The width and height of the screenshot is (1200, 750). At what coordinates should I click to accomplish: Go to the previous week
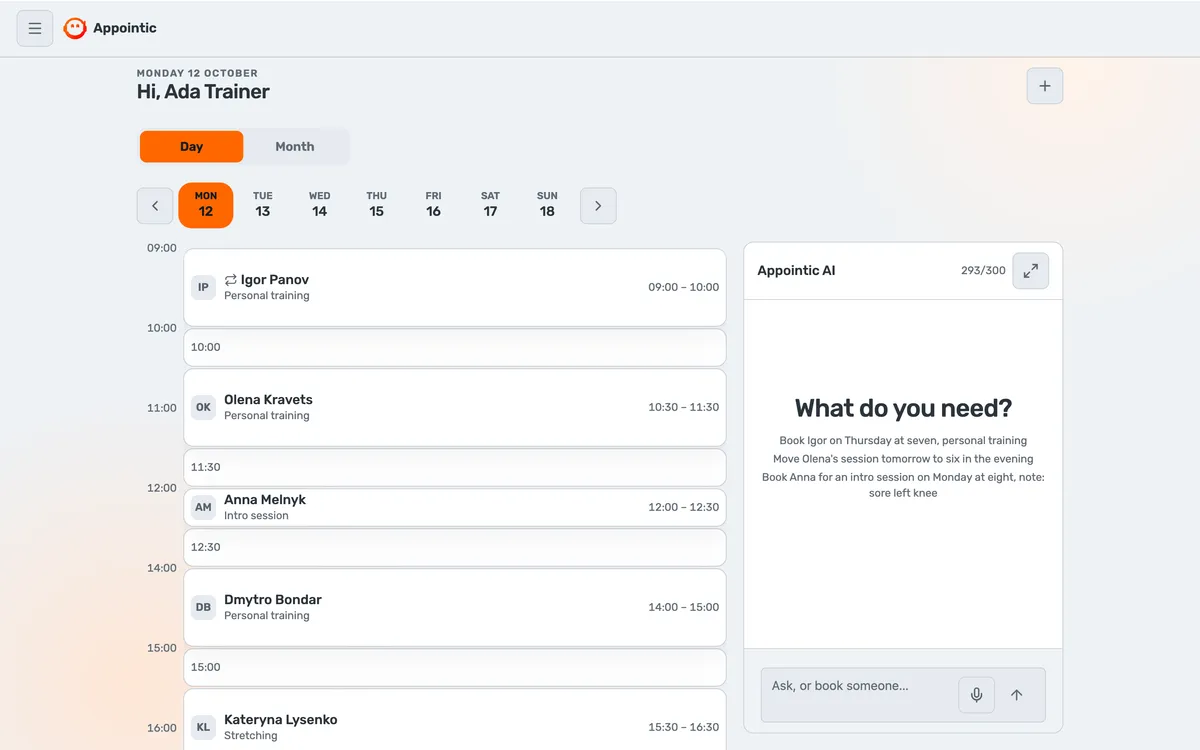tap(155, 206)
